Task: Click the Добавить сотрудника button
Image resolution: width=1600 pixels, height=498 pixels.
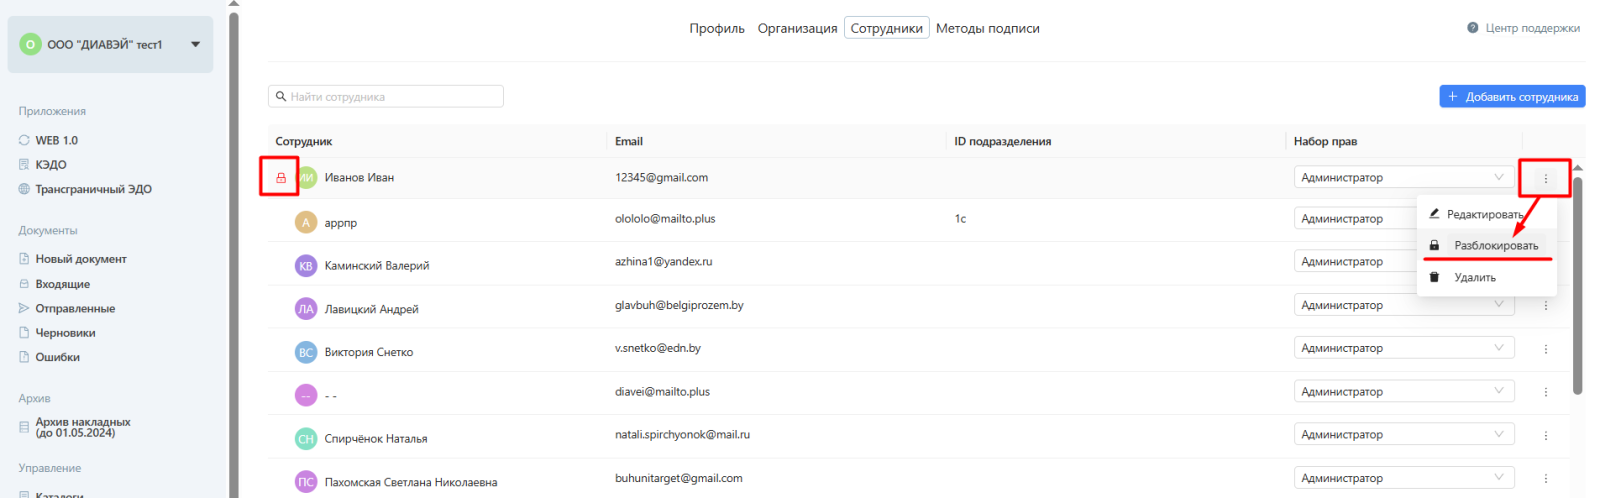Action: pos(1512,97)
